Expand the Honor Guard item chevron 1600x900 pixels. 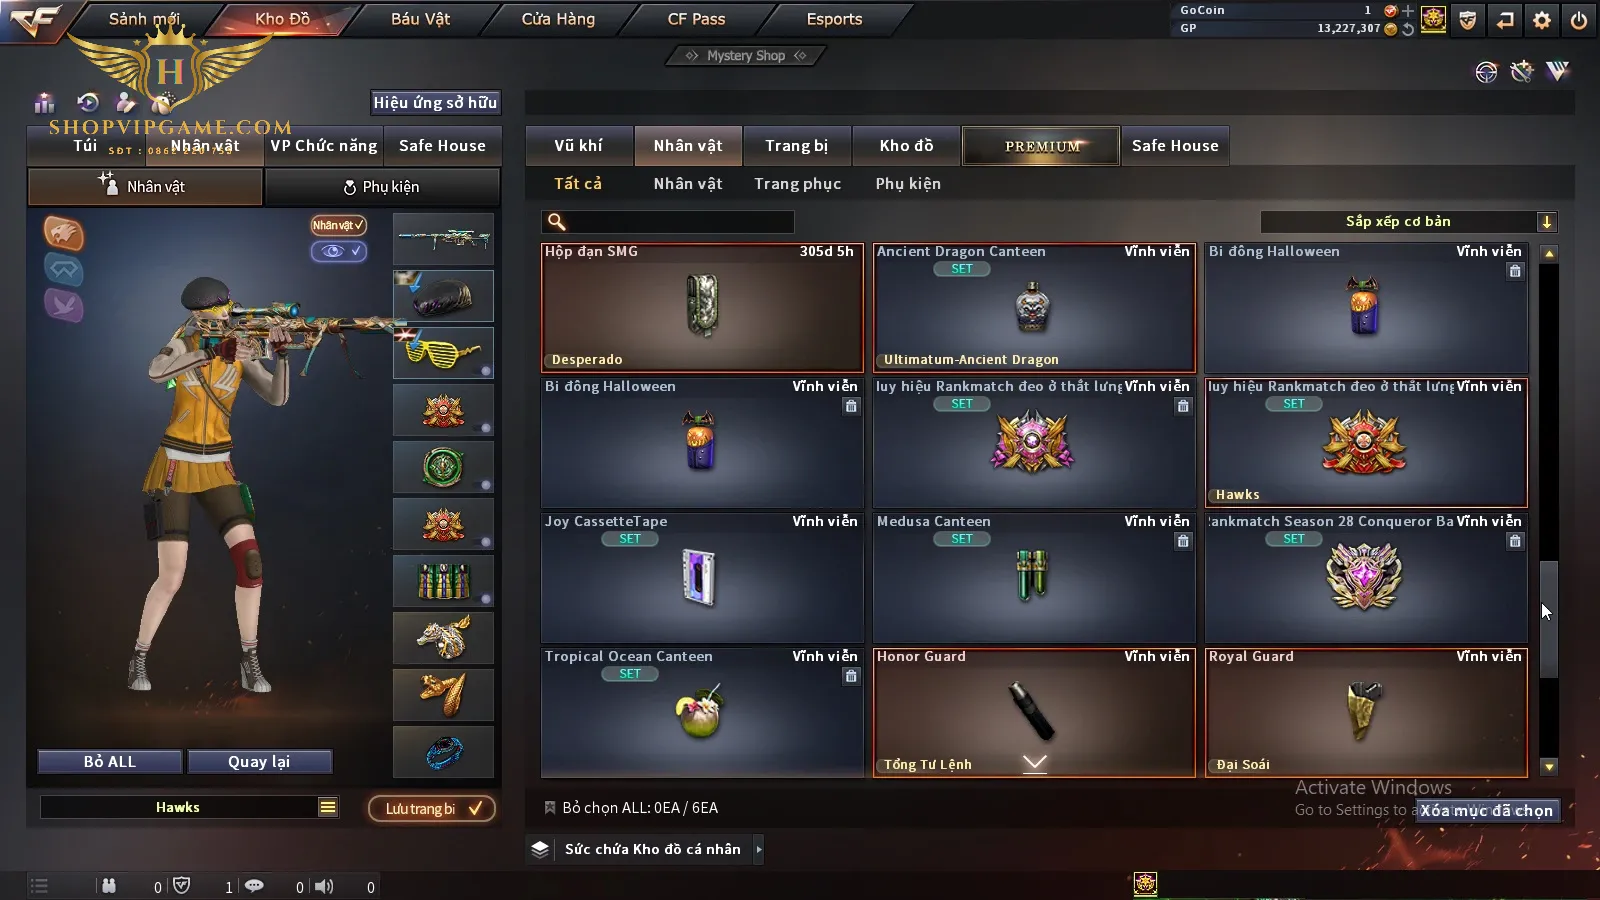1035,763
